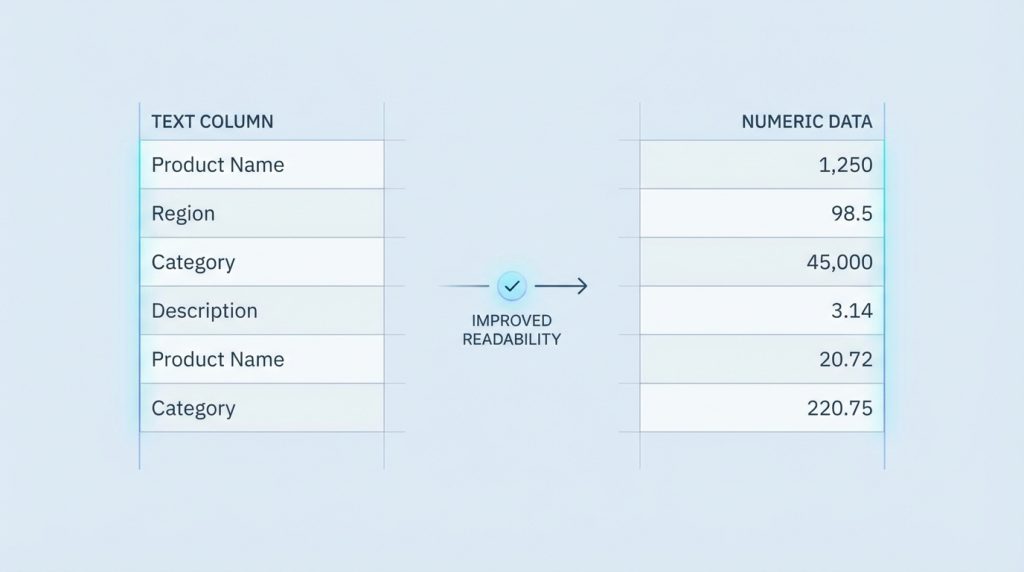
Task: Click the empty row below 220.75
Action: pos(762,450)
